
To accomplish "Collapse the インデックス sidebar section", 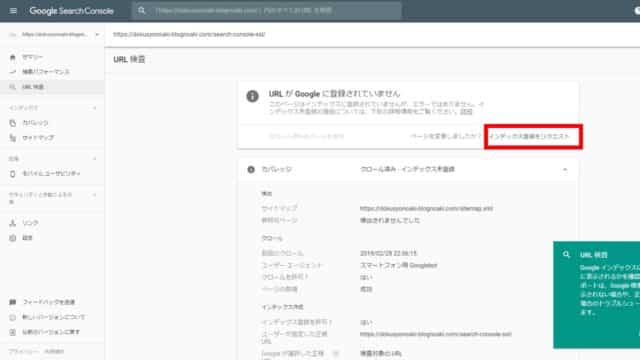I will pos(95,108).
